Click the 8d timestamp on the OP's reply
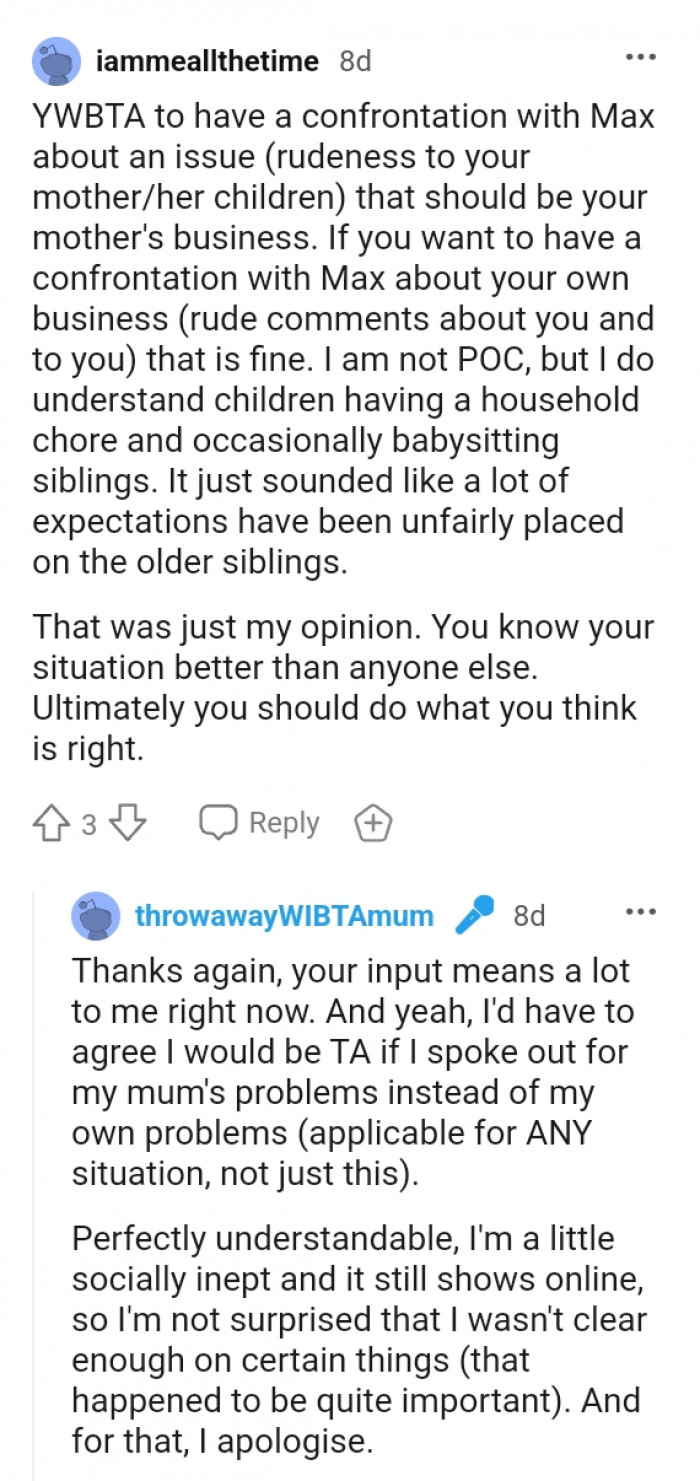 532,913
